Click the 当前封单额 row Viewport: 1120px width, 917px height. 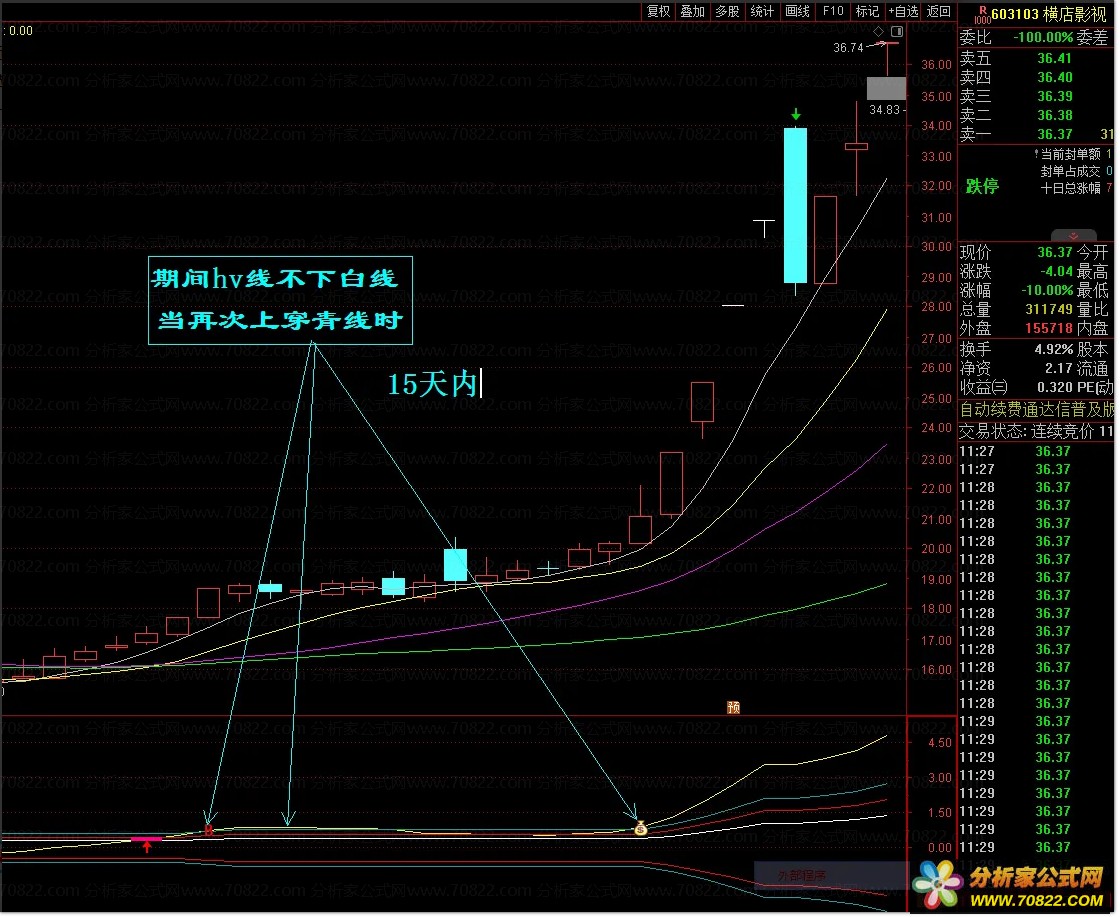(x=1073, y=154)
